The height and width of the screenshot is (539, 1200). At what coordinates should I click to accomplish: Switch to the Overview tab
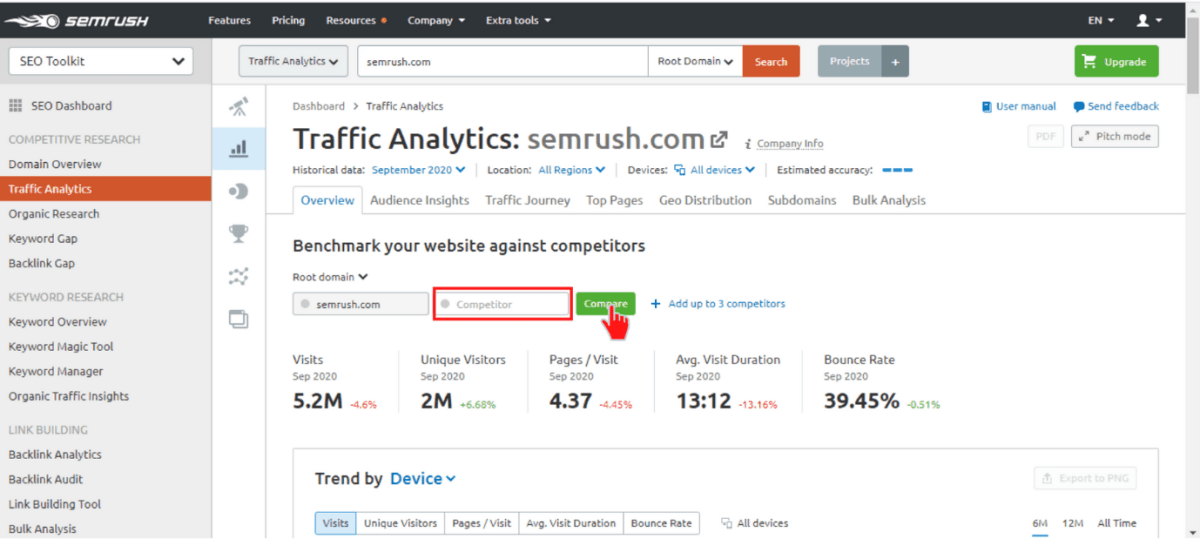pos(328,200)
